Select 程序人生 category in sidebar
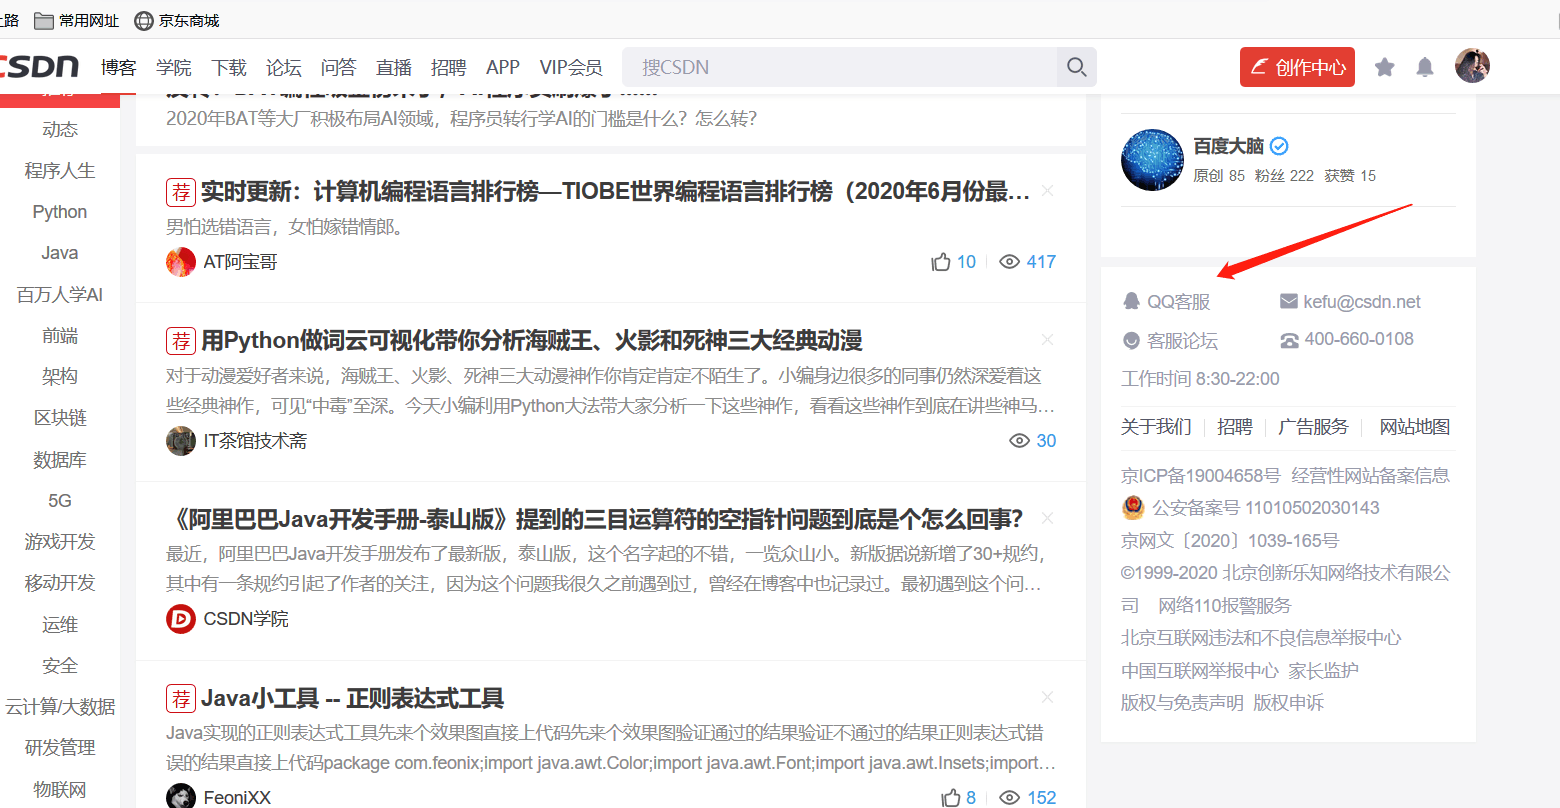This screenshot has height=808, width=1560. coord(60,170)
